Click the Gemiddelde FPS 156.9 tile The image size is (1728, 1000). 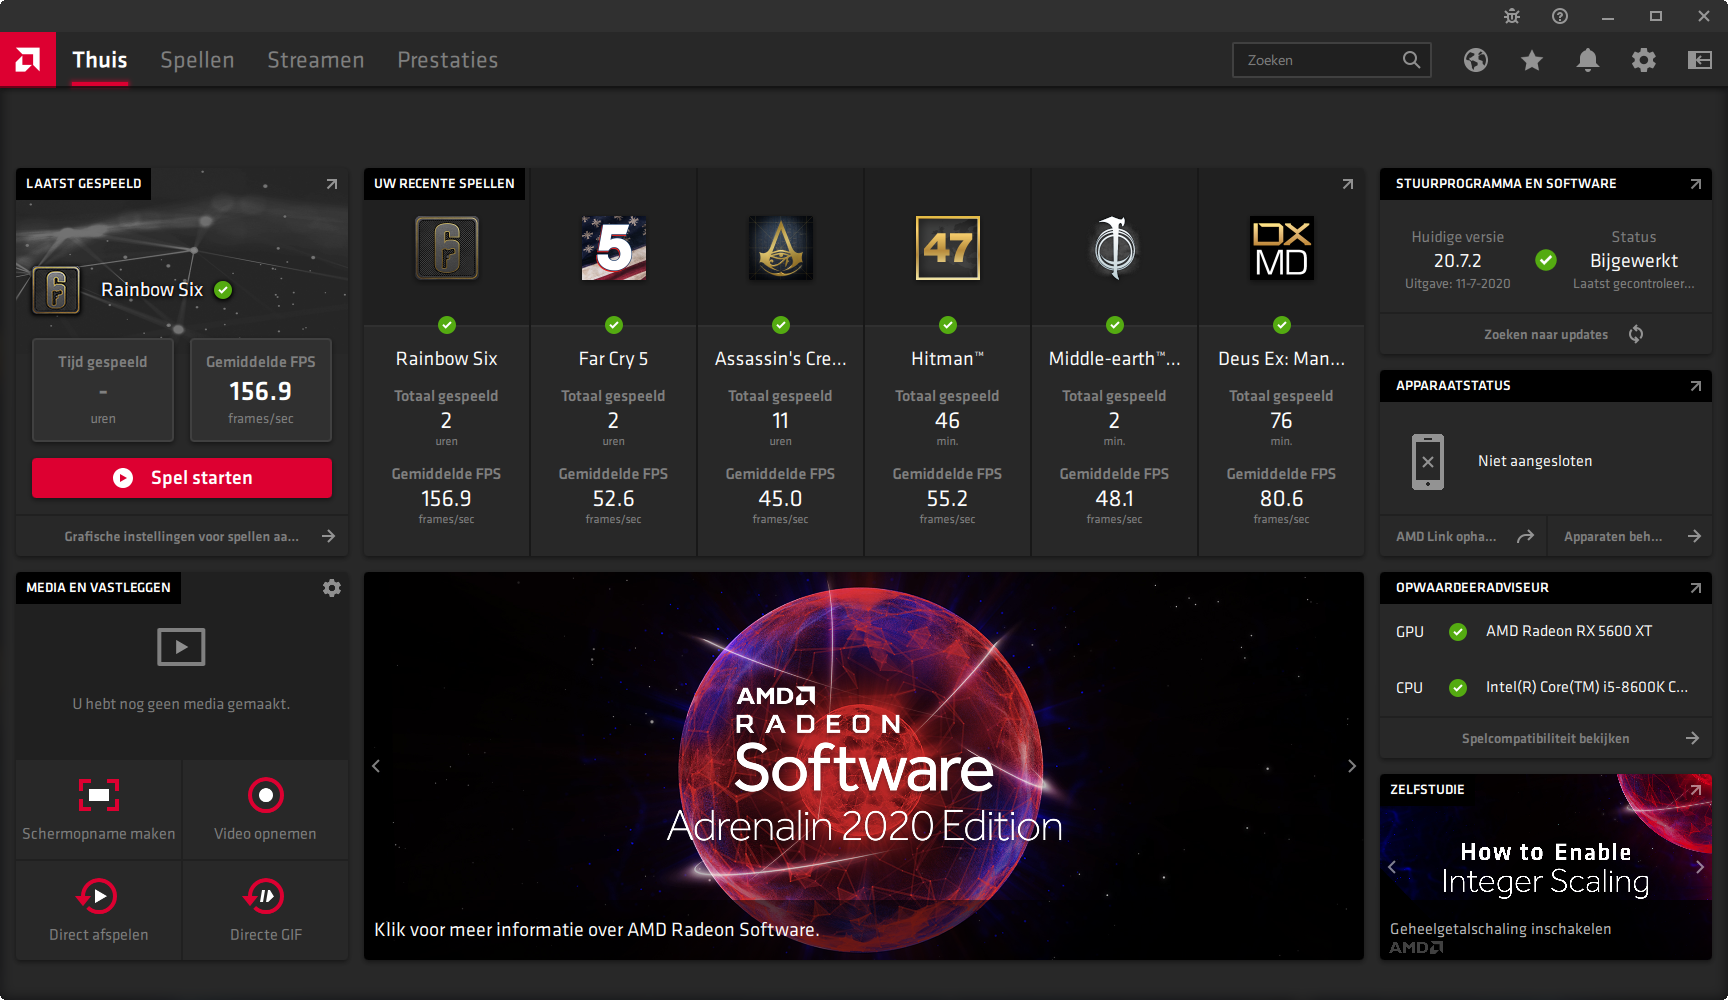[x=261, y=390]
